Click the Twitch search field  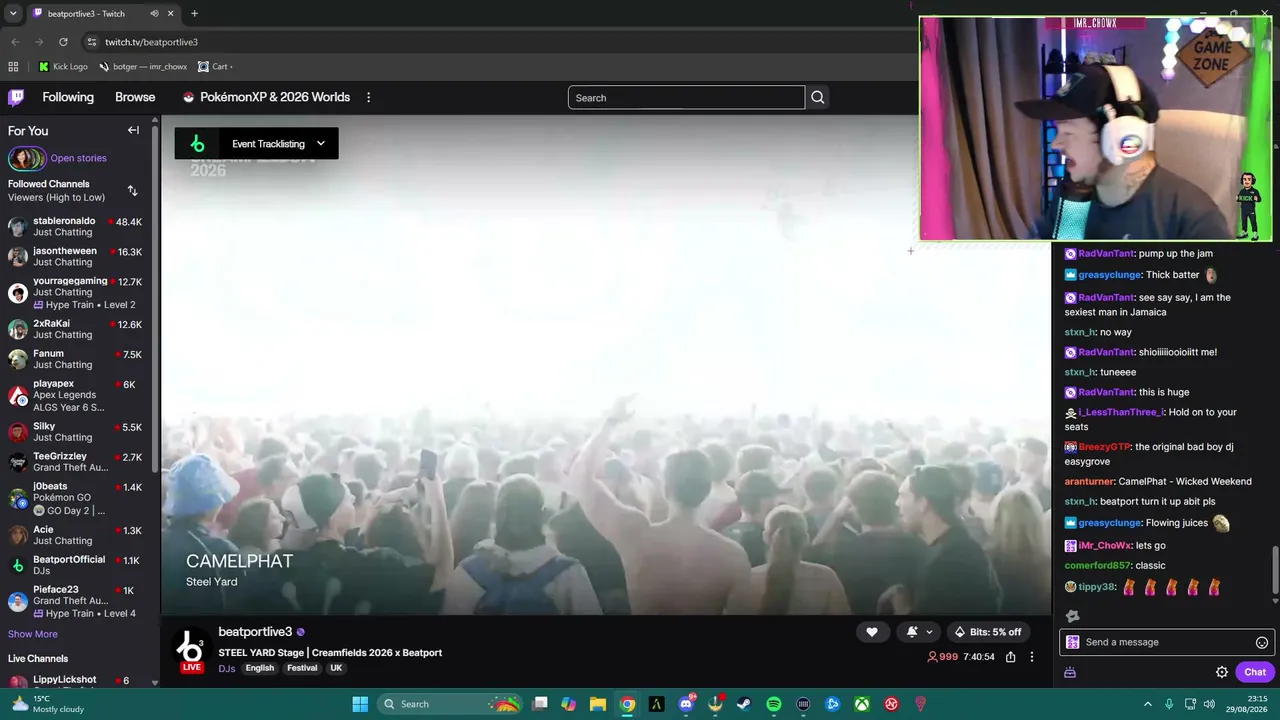click(x=686, y=97)
